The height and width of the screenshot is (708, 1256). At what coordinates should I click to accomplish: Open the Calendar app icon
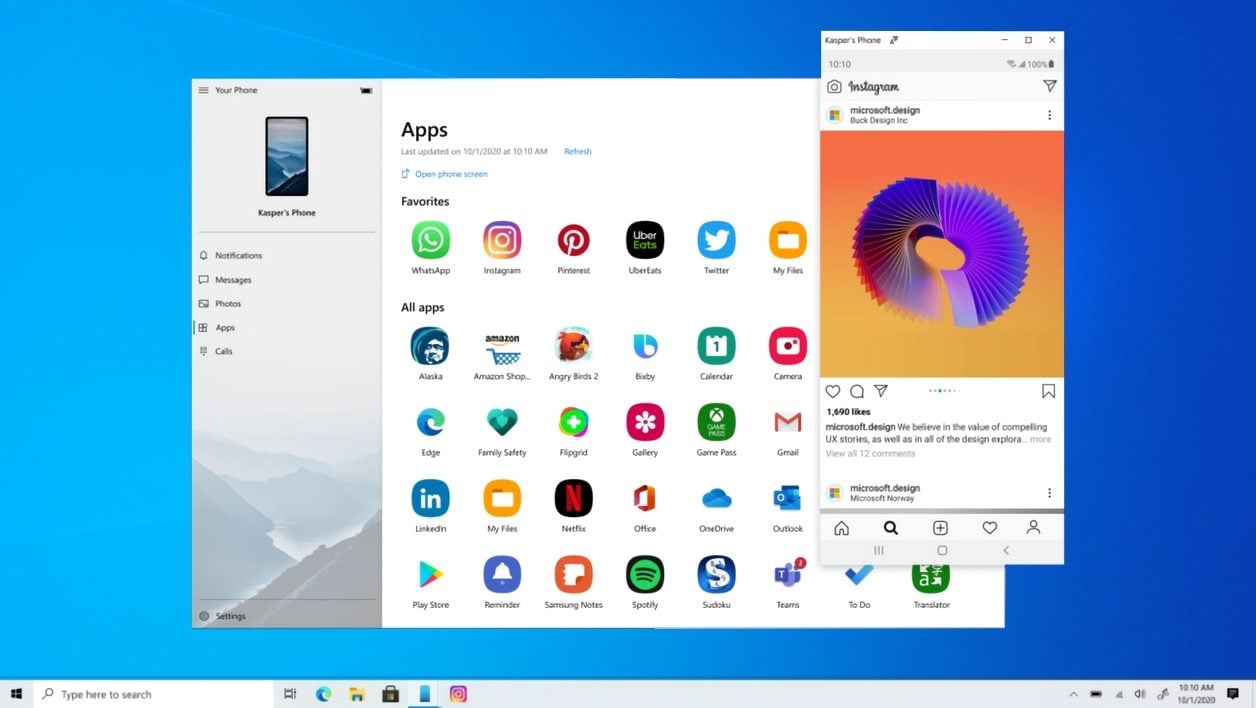pos(716,346)
